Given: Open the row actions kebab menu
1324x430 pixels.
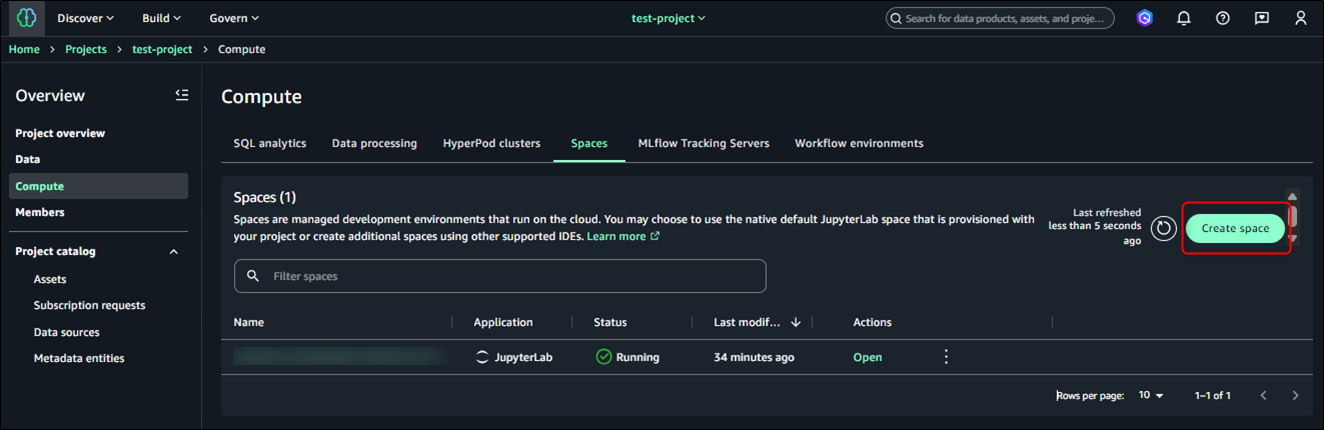Looking at the screenshot, I should (x=946, y=357).
